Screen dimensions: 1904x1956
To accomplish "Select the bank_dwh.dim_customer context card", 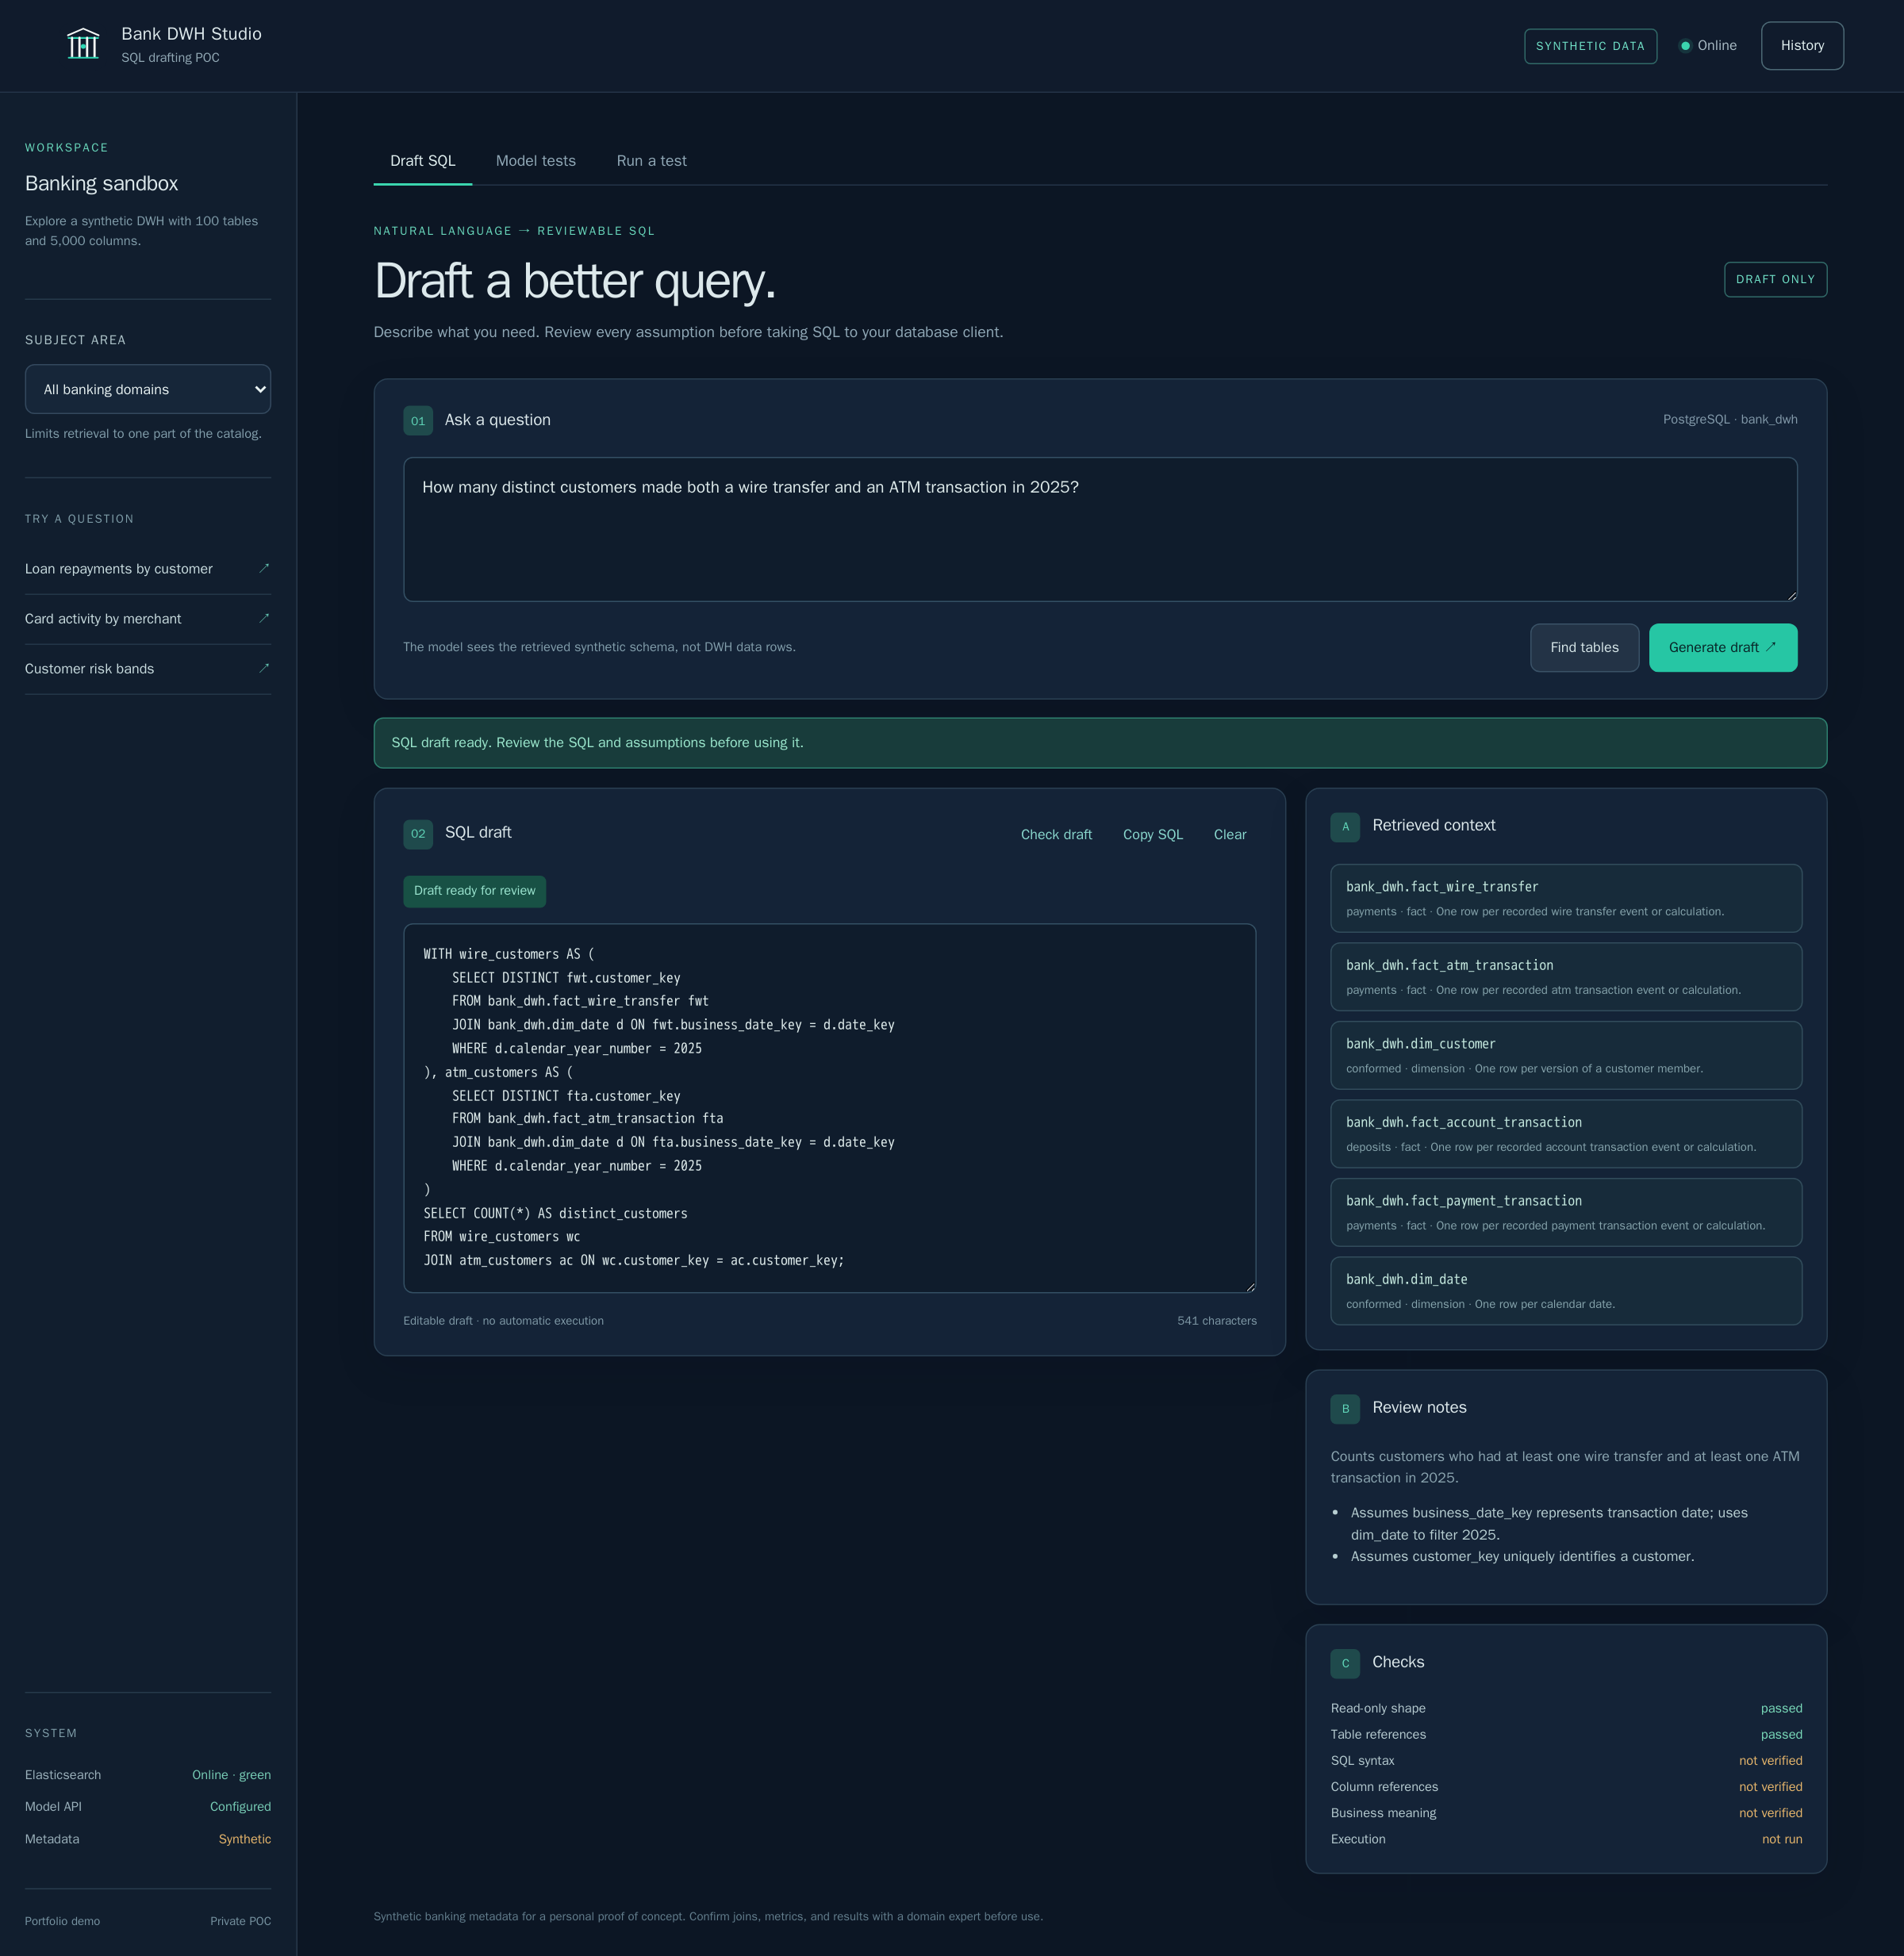I will (x=1566, y=1055).
